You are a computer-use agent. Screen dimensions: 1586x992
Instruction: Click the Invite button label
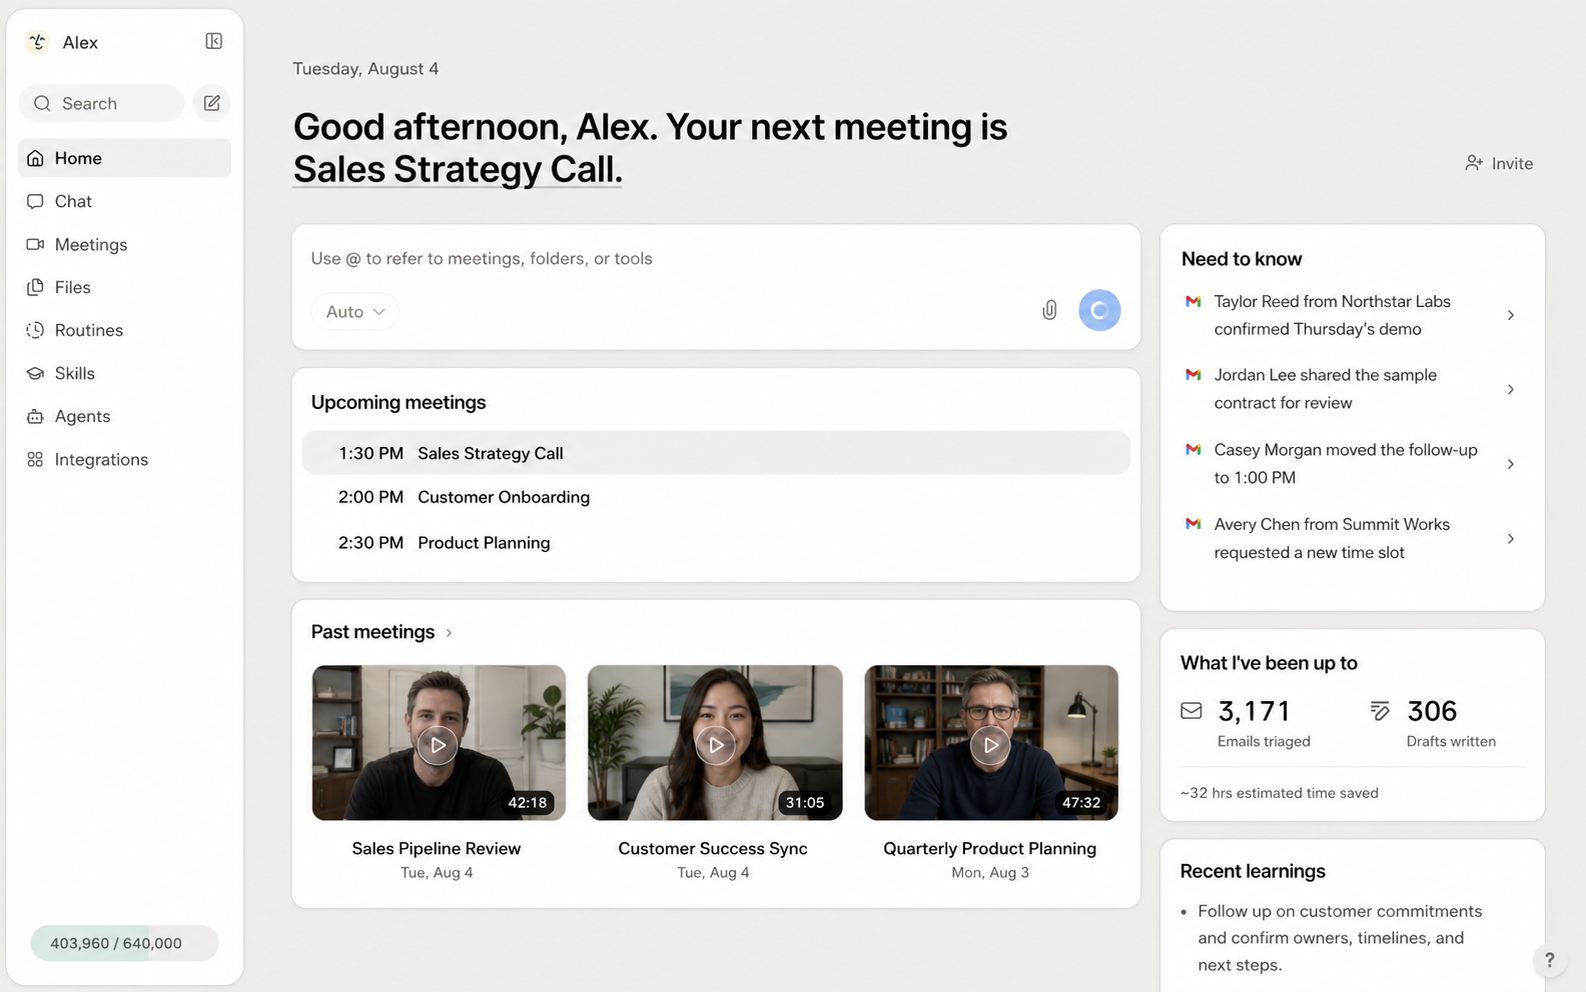point(1512,163)
